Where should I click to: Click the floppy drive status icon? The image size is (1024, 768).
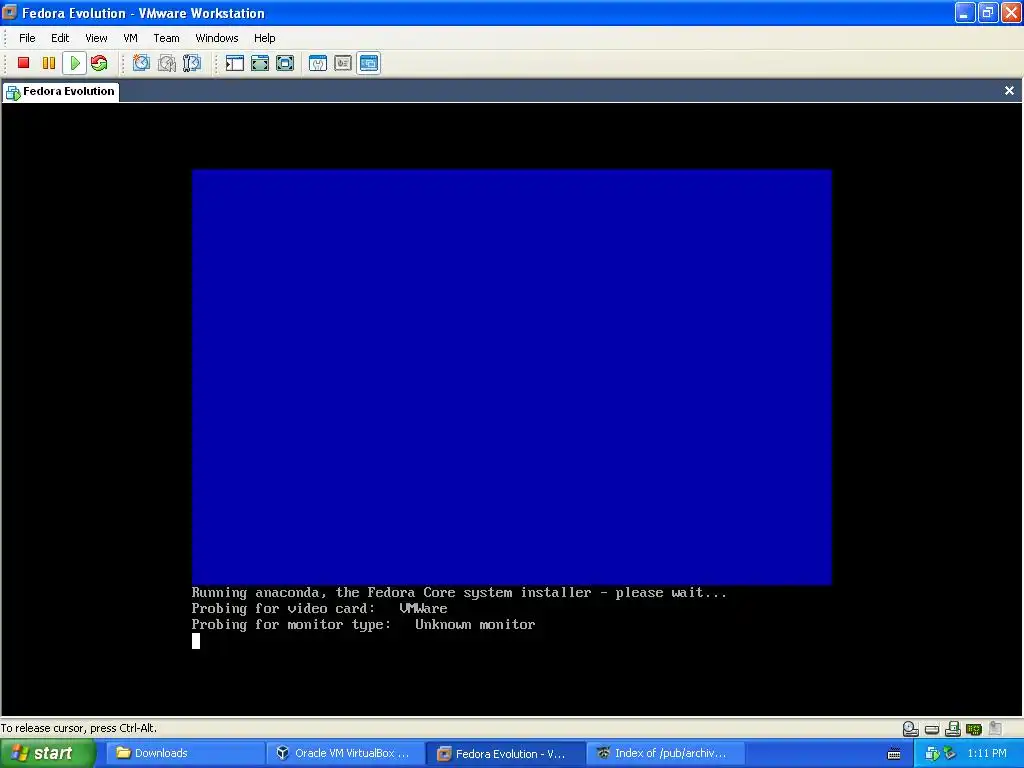tap(953, 728)
